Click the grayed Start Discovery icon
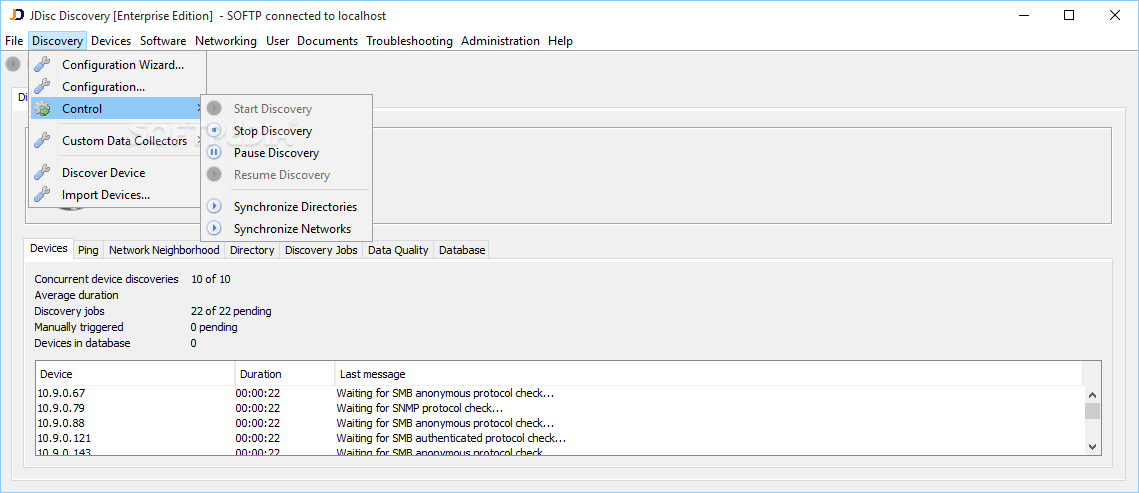 (214, 109)
